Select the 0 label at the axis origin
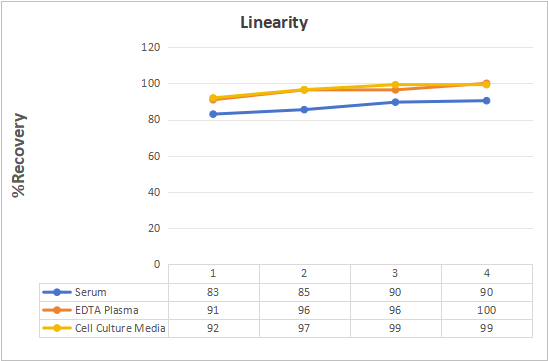Image resolution: width=548 pixels, height=361 pixels. coord(157,264)
